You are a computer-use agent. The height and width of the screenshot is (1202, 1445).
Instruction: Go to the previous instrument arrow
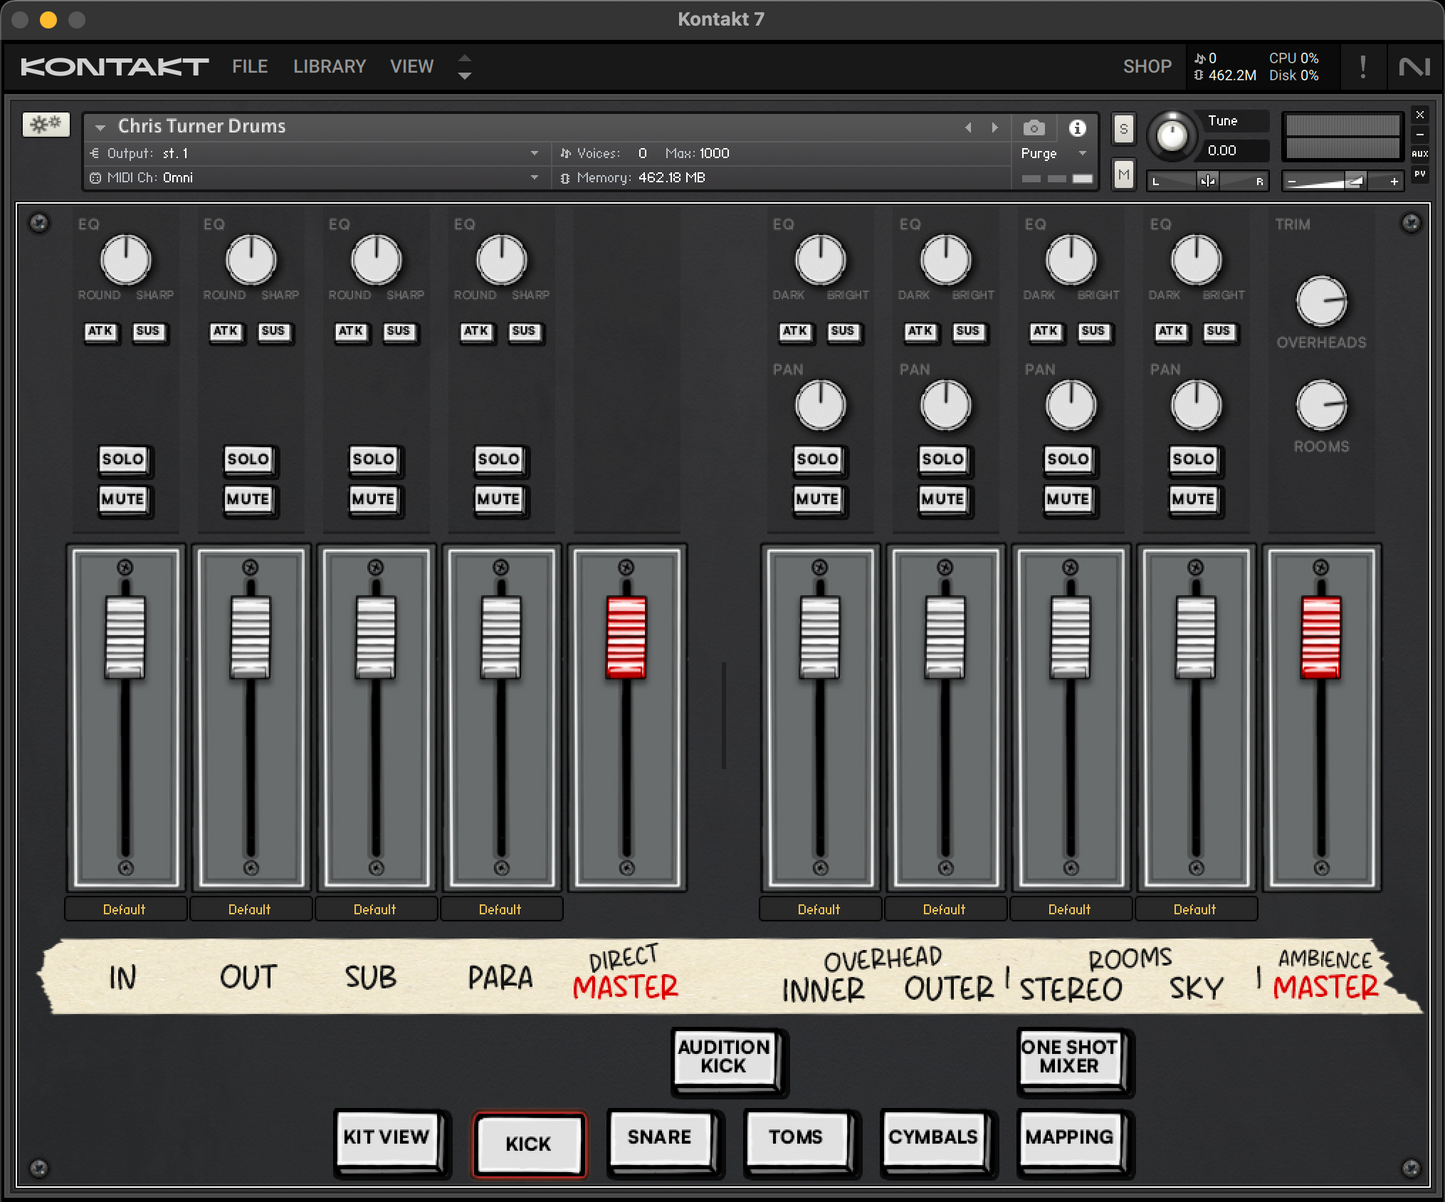click(968, 127)
